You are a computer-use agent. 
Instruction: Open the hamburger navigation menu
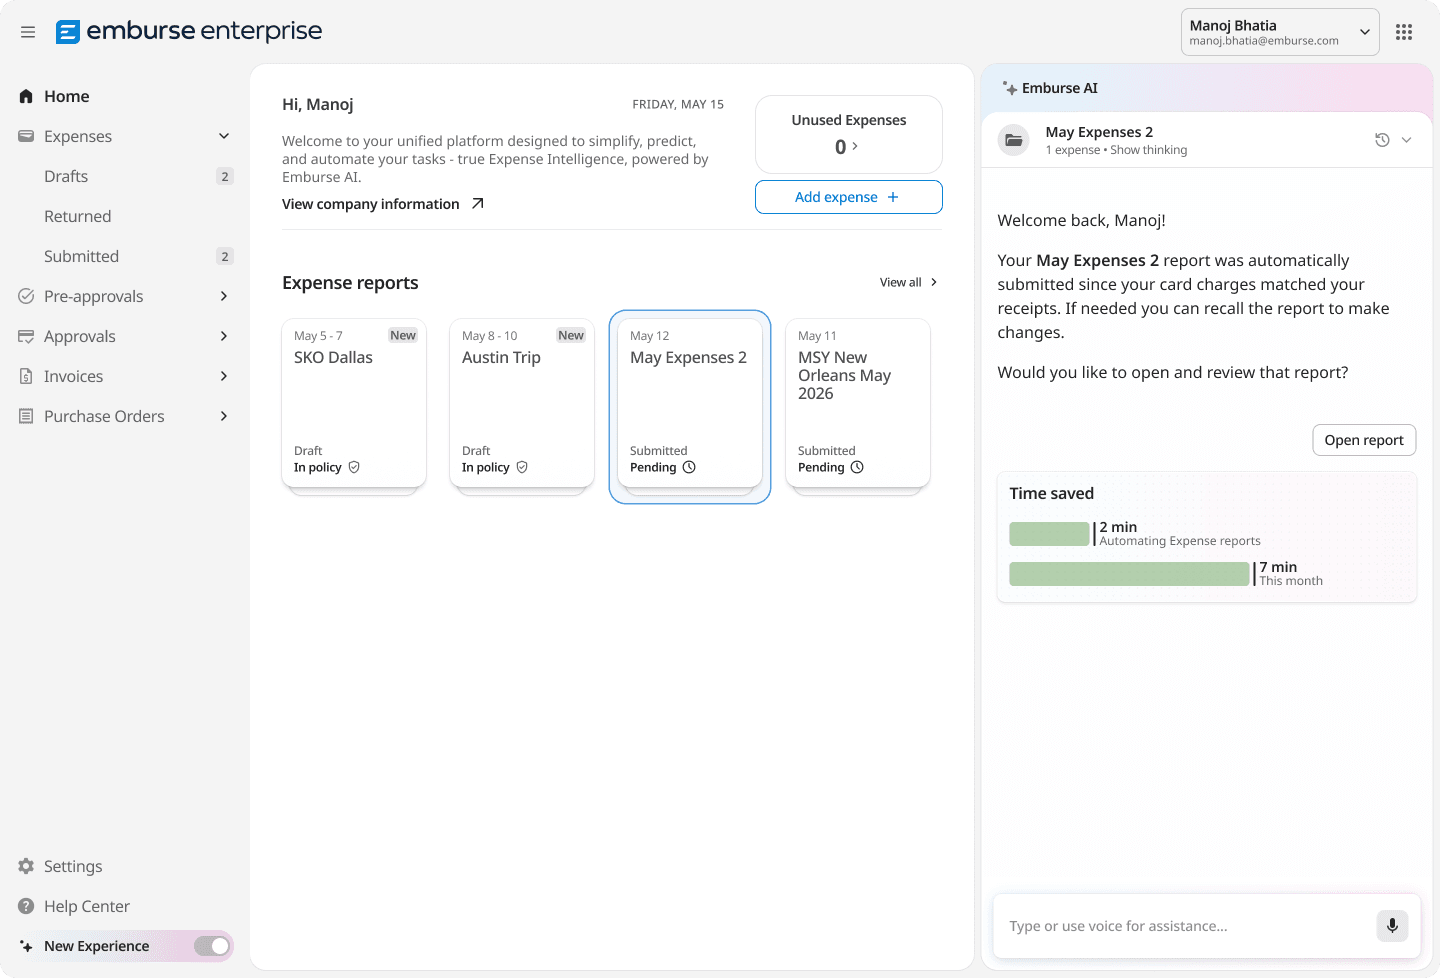click(28, 32)
